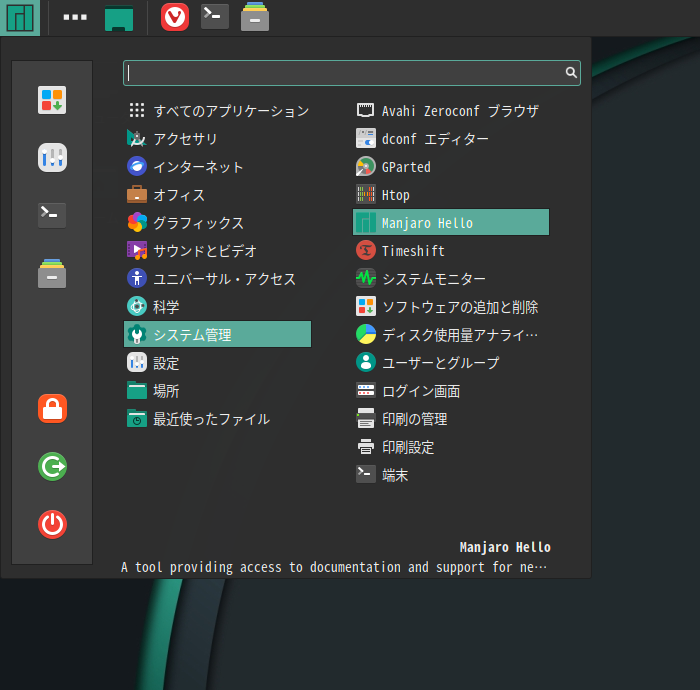Launch Vivaldi browser from the panel
The height and width of the screenshot is (690, 700).
pos(175,17)
